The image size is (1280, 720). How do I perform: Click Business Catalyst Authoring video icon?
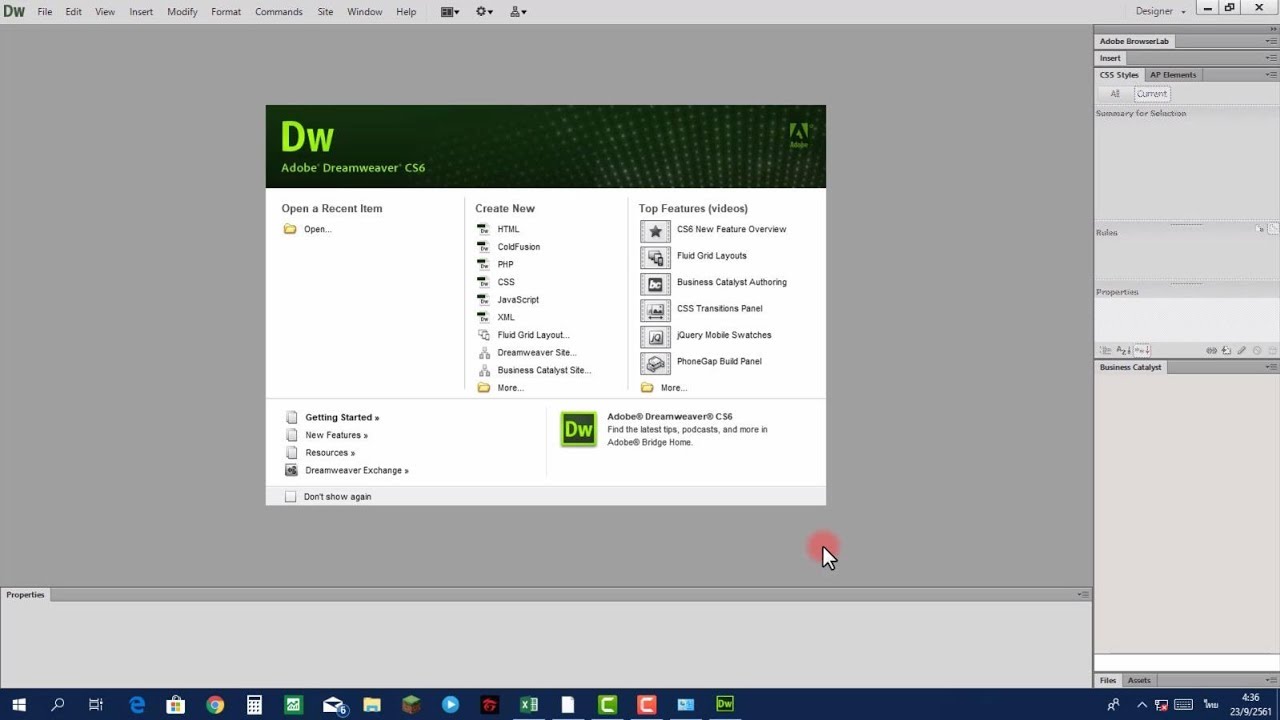click(655, 283)
